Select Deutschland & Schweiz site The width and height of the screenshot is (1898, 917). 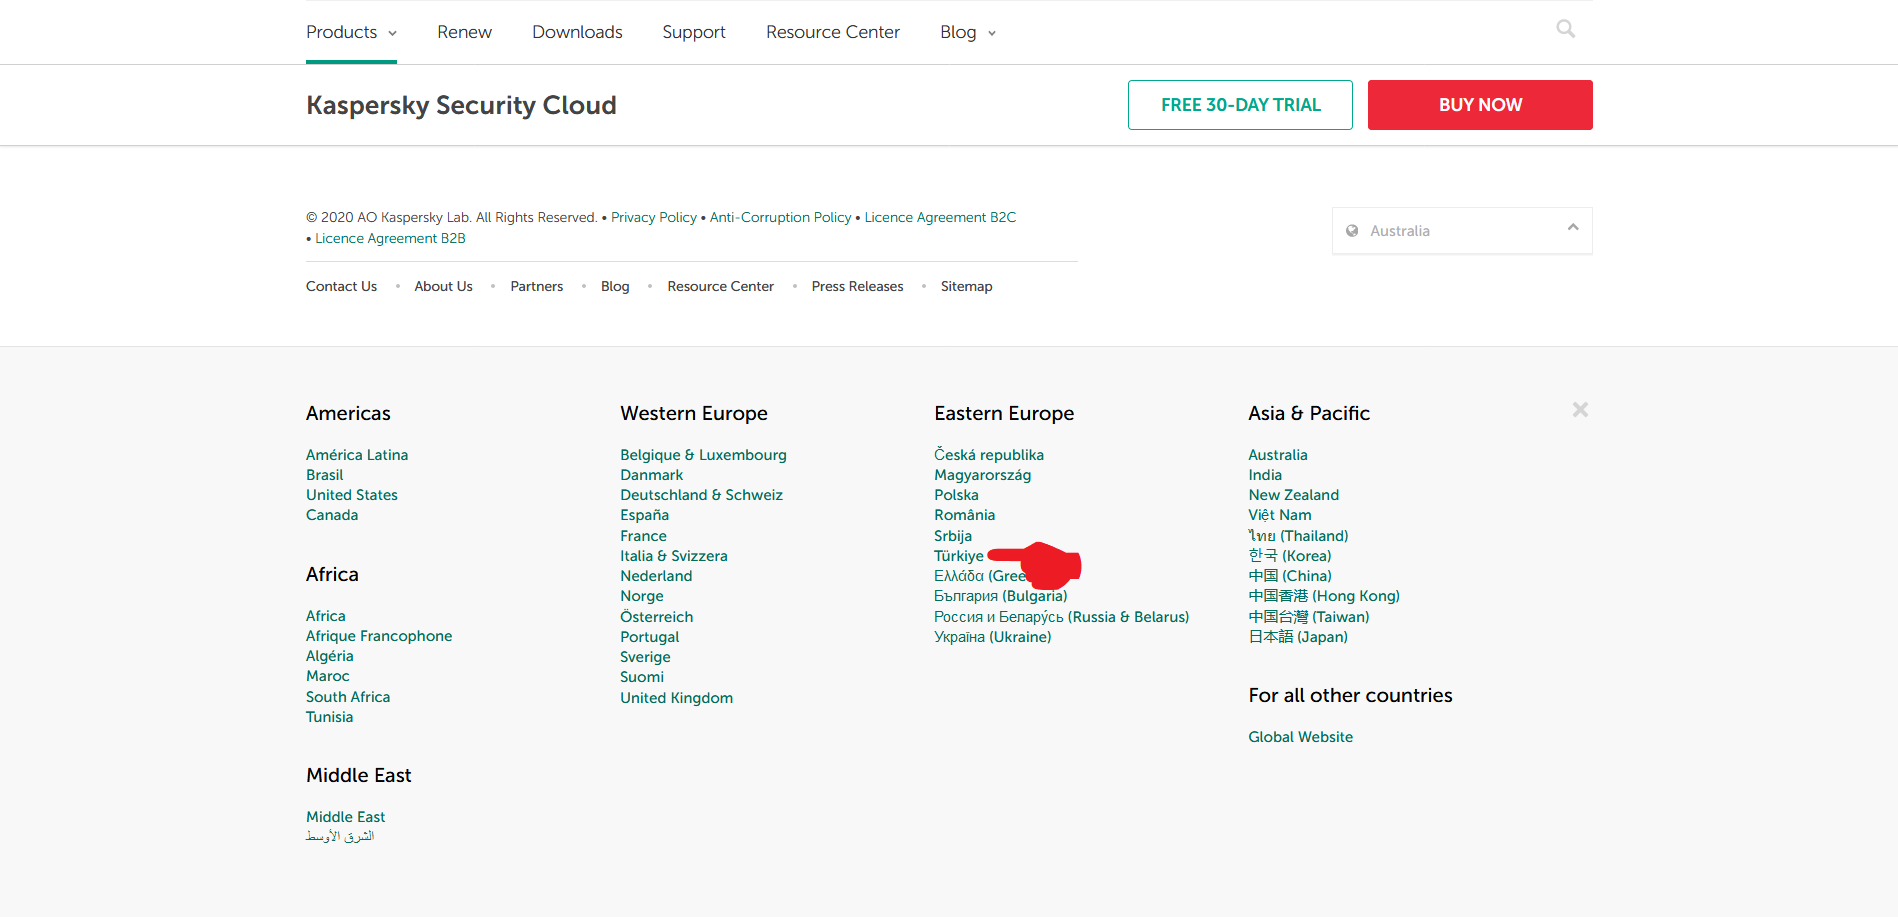coord(701,495)
